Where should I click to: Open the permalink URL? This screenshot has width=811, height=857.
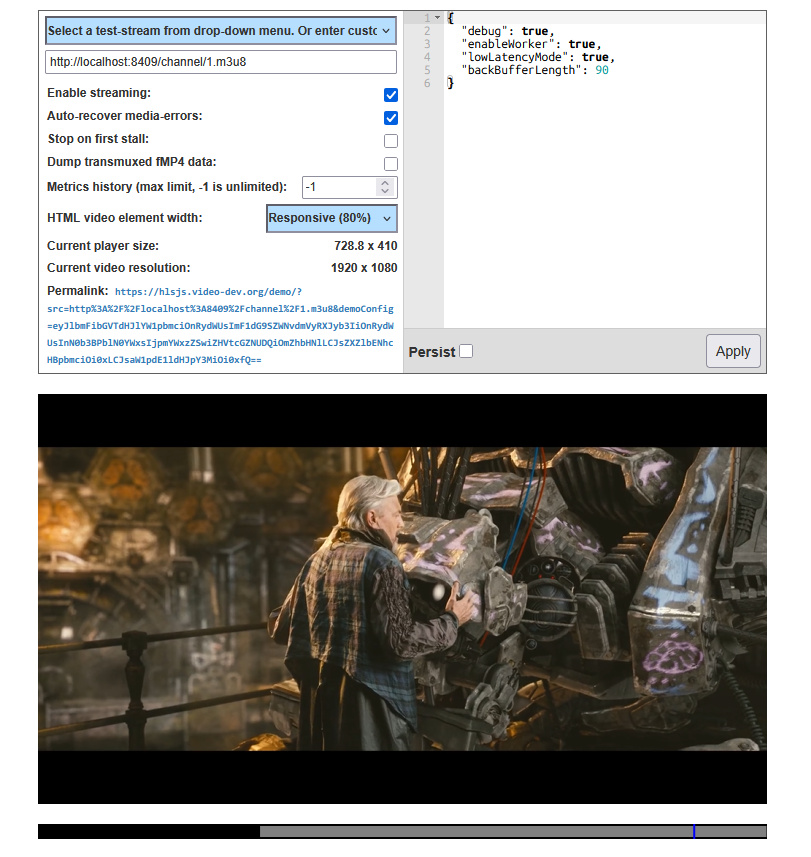[220, 326]
